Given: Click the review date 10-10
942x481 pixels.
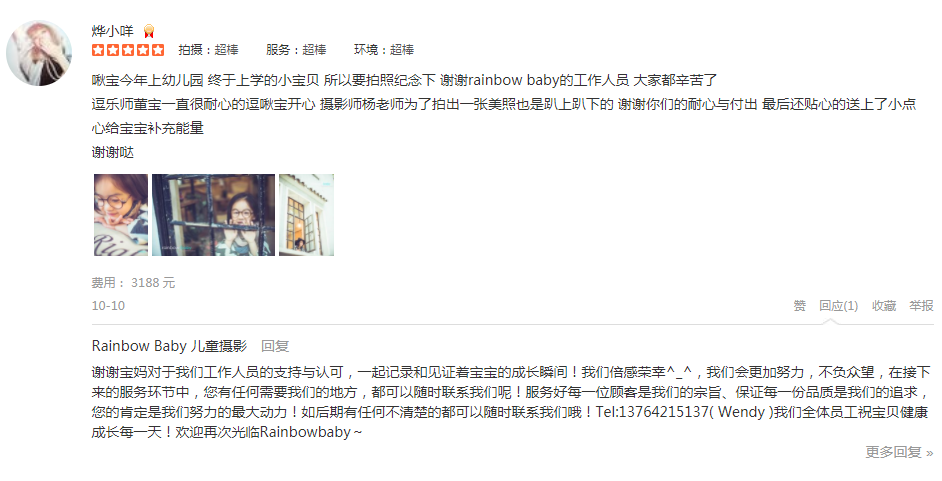Looking at the screenshot, I should [x=108, y=306].
